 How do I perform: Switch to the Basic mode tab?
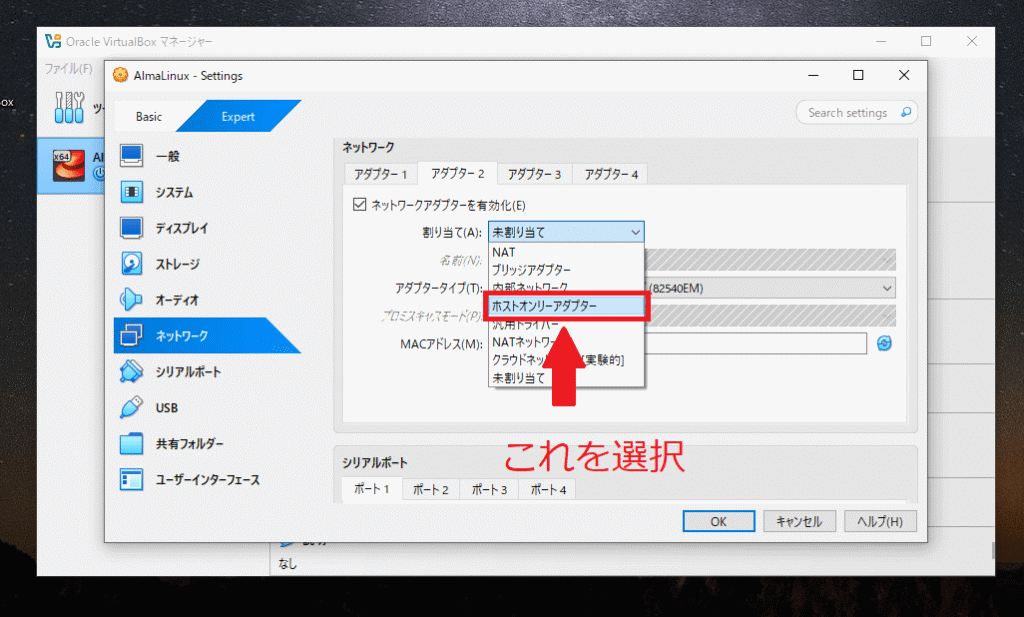149,116
